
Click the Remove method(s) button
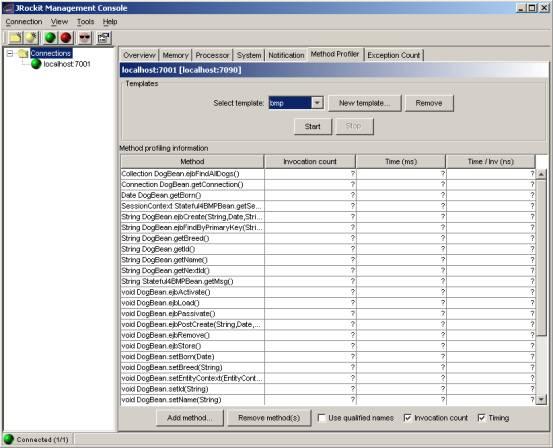click(x=269, y=418)
